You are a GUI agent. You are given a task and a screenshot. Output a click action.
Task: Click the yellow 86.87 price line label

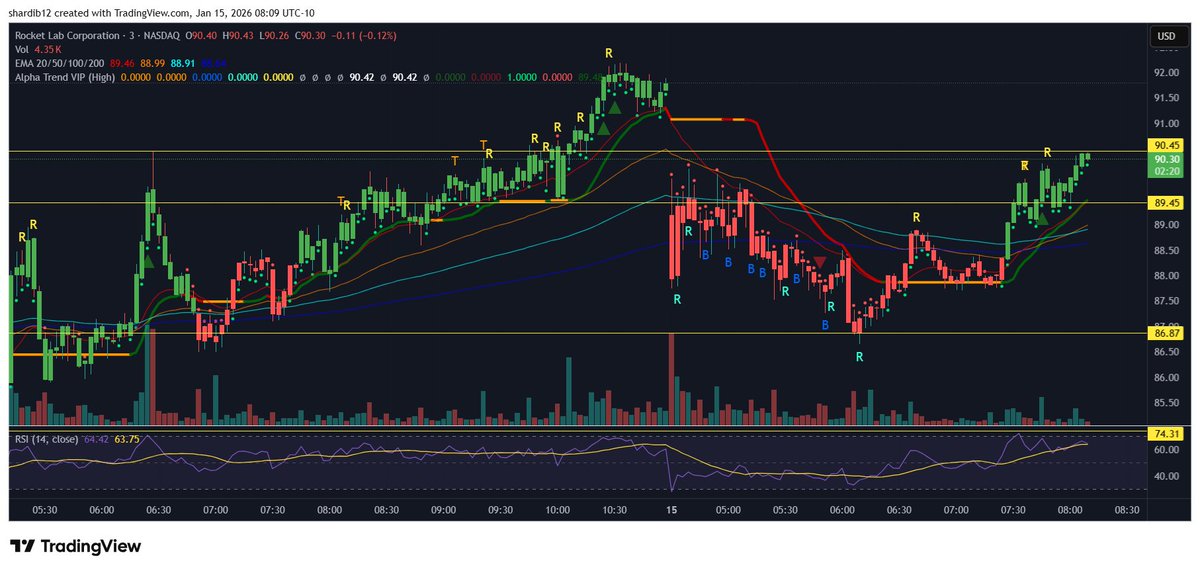pyautogui.click(x=1165, y=333)
